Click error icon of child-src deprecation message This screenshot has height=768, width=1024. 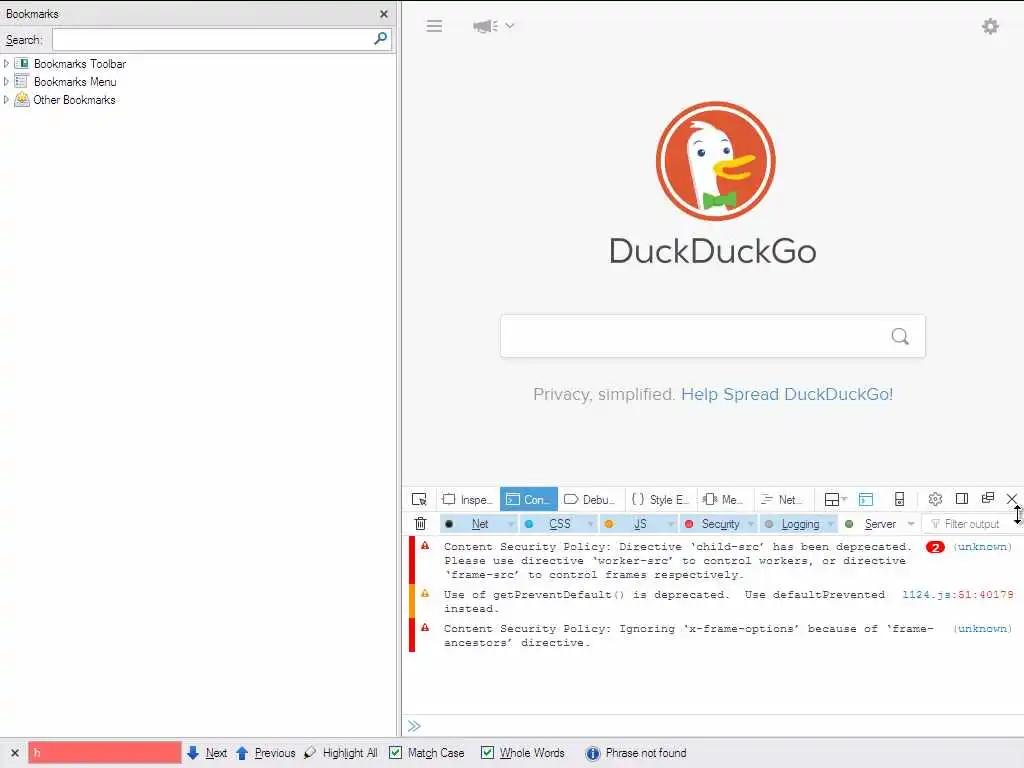tap(425, 545)
